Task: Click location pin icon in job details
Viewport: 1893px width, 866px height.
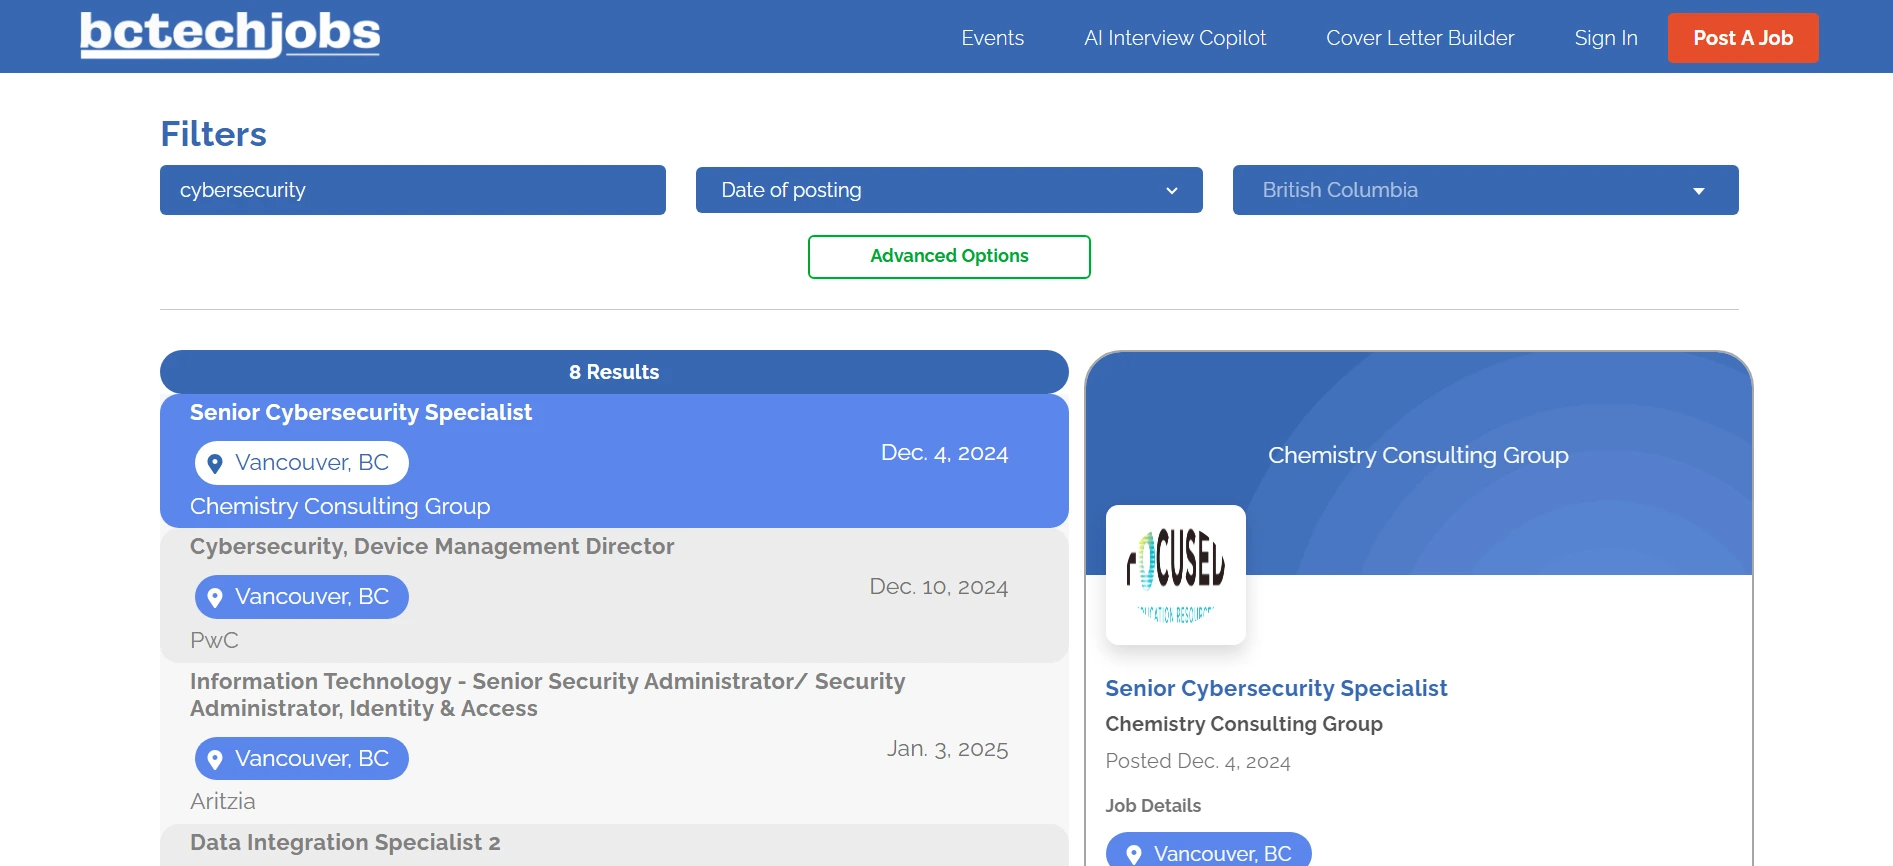Action: pyautogui.click(x=1134, y=854)
